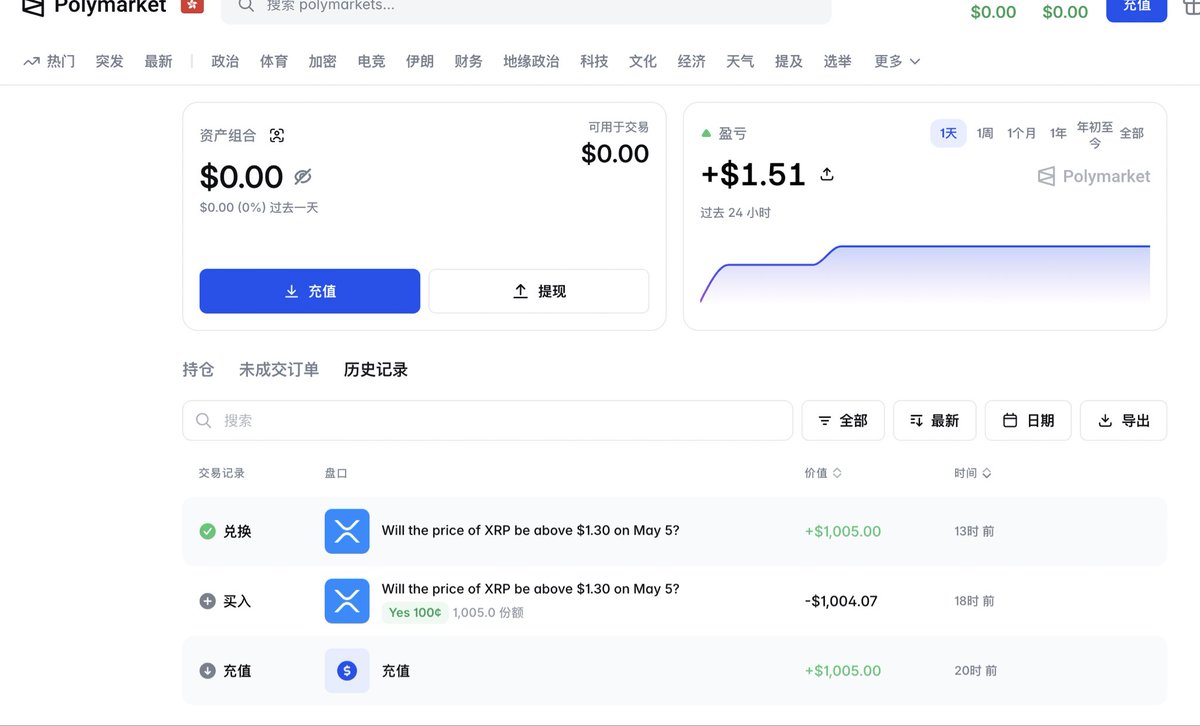Click the 1,005.0 份额 shares text
The width and height of the screenshot is (1200, 726).
(488, 612)
